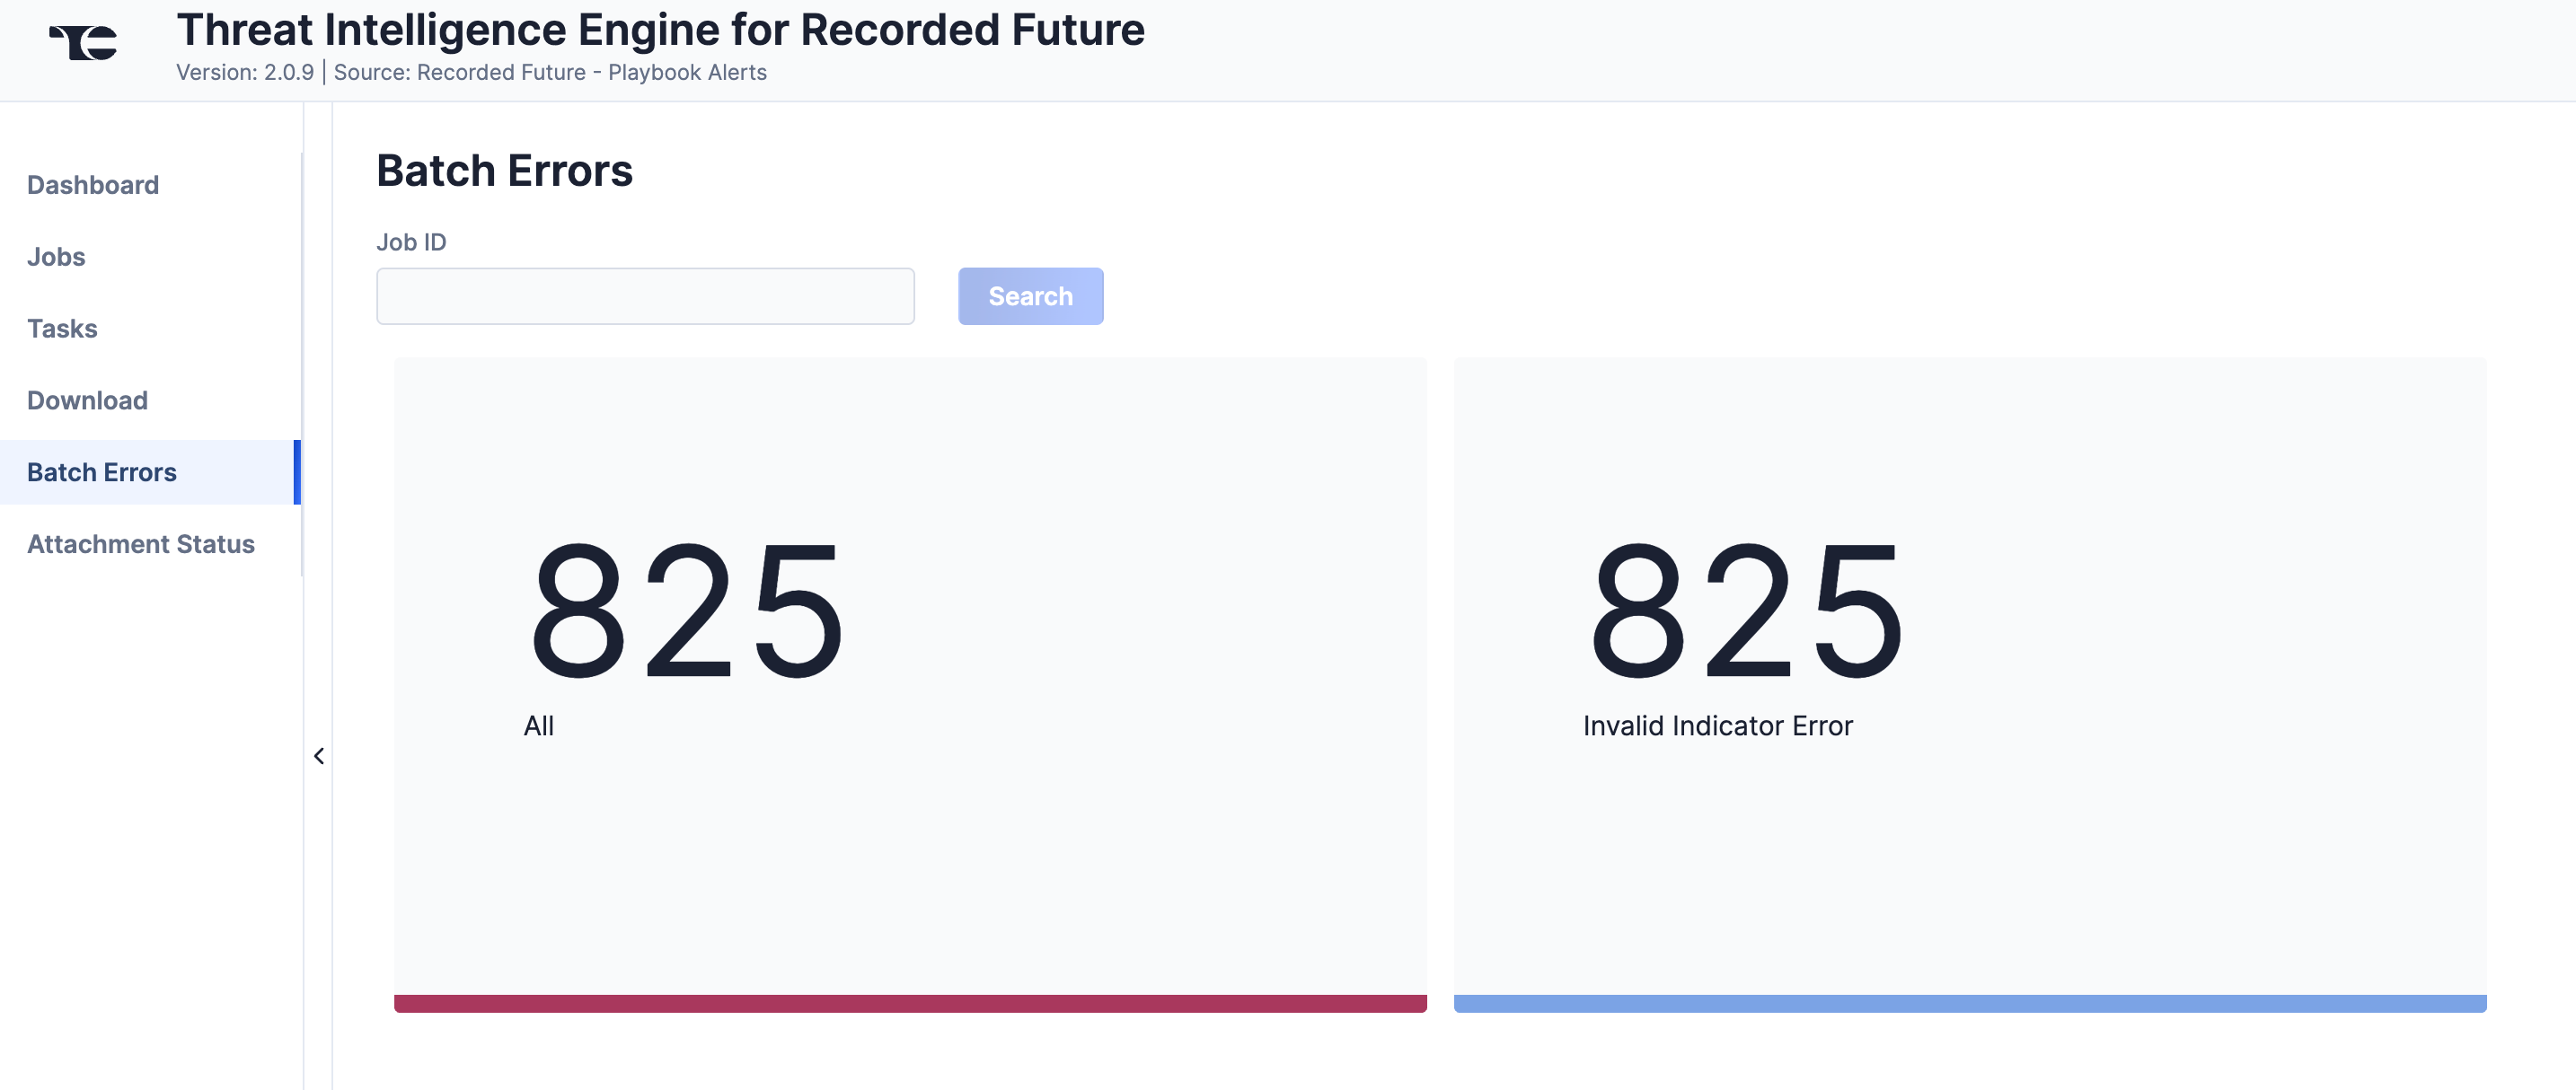This screenshot has height=1090, width=2576.
Task: Click the Recorded Future logo icon
Action: (x=84, y=43)
